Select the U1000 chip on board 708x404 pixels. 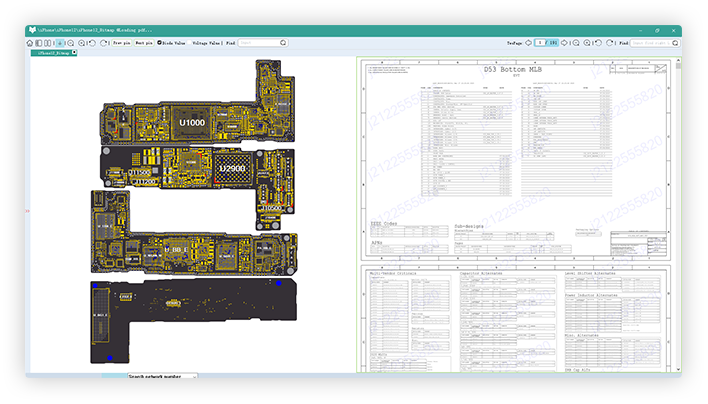coord(192,122)
